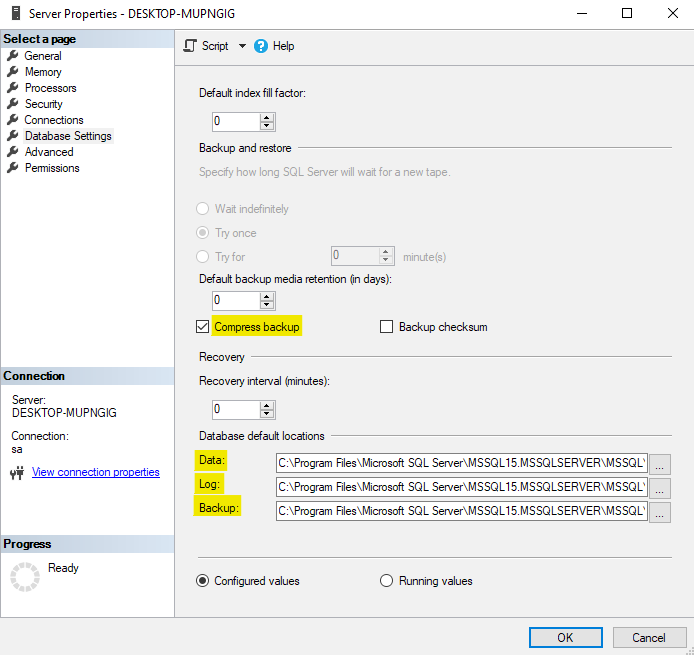Click the wrench icon next to General
This screenshot has width=694, height=655.
coord(13,56)
